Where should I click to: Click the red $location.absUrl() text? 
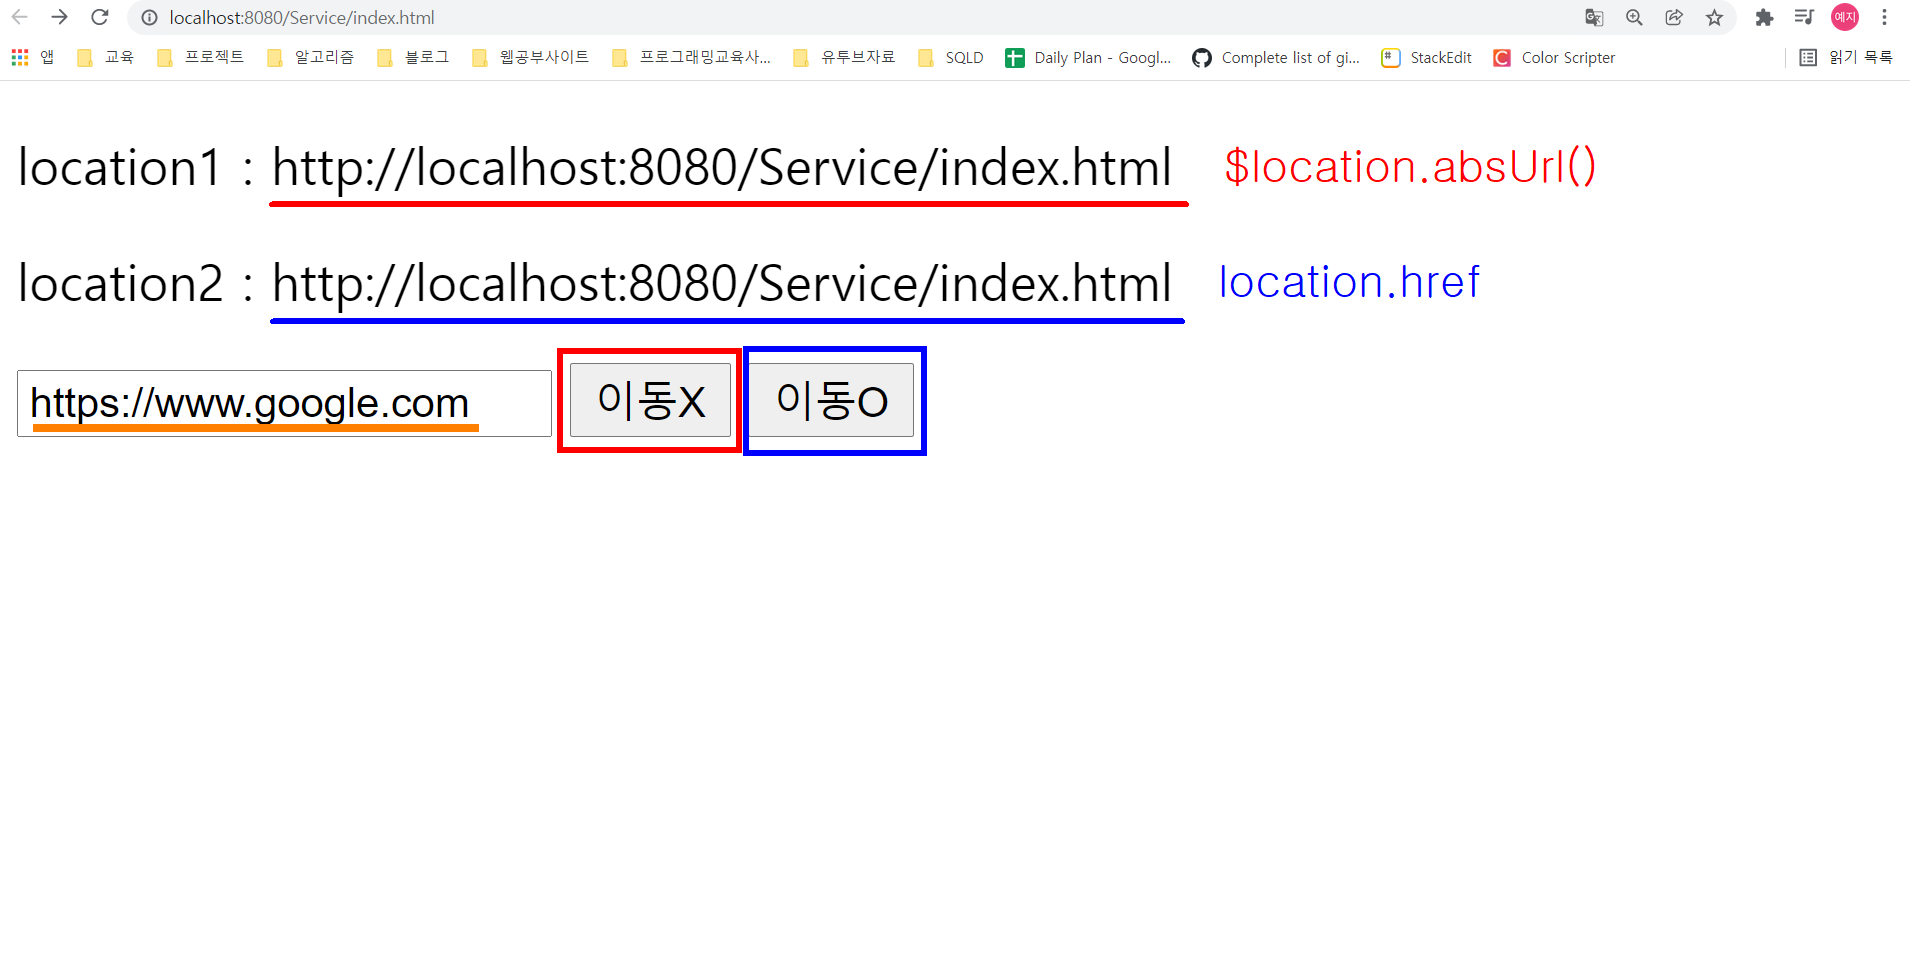click(1410, 166)
